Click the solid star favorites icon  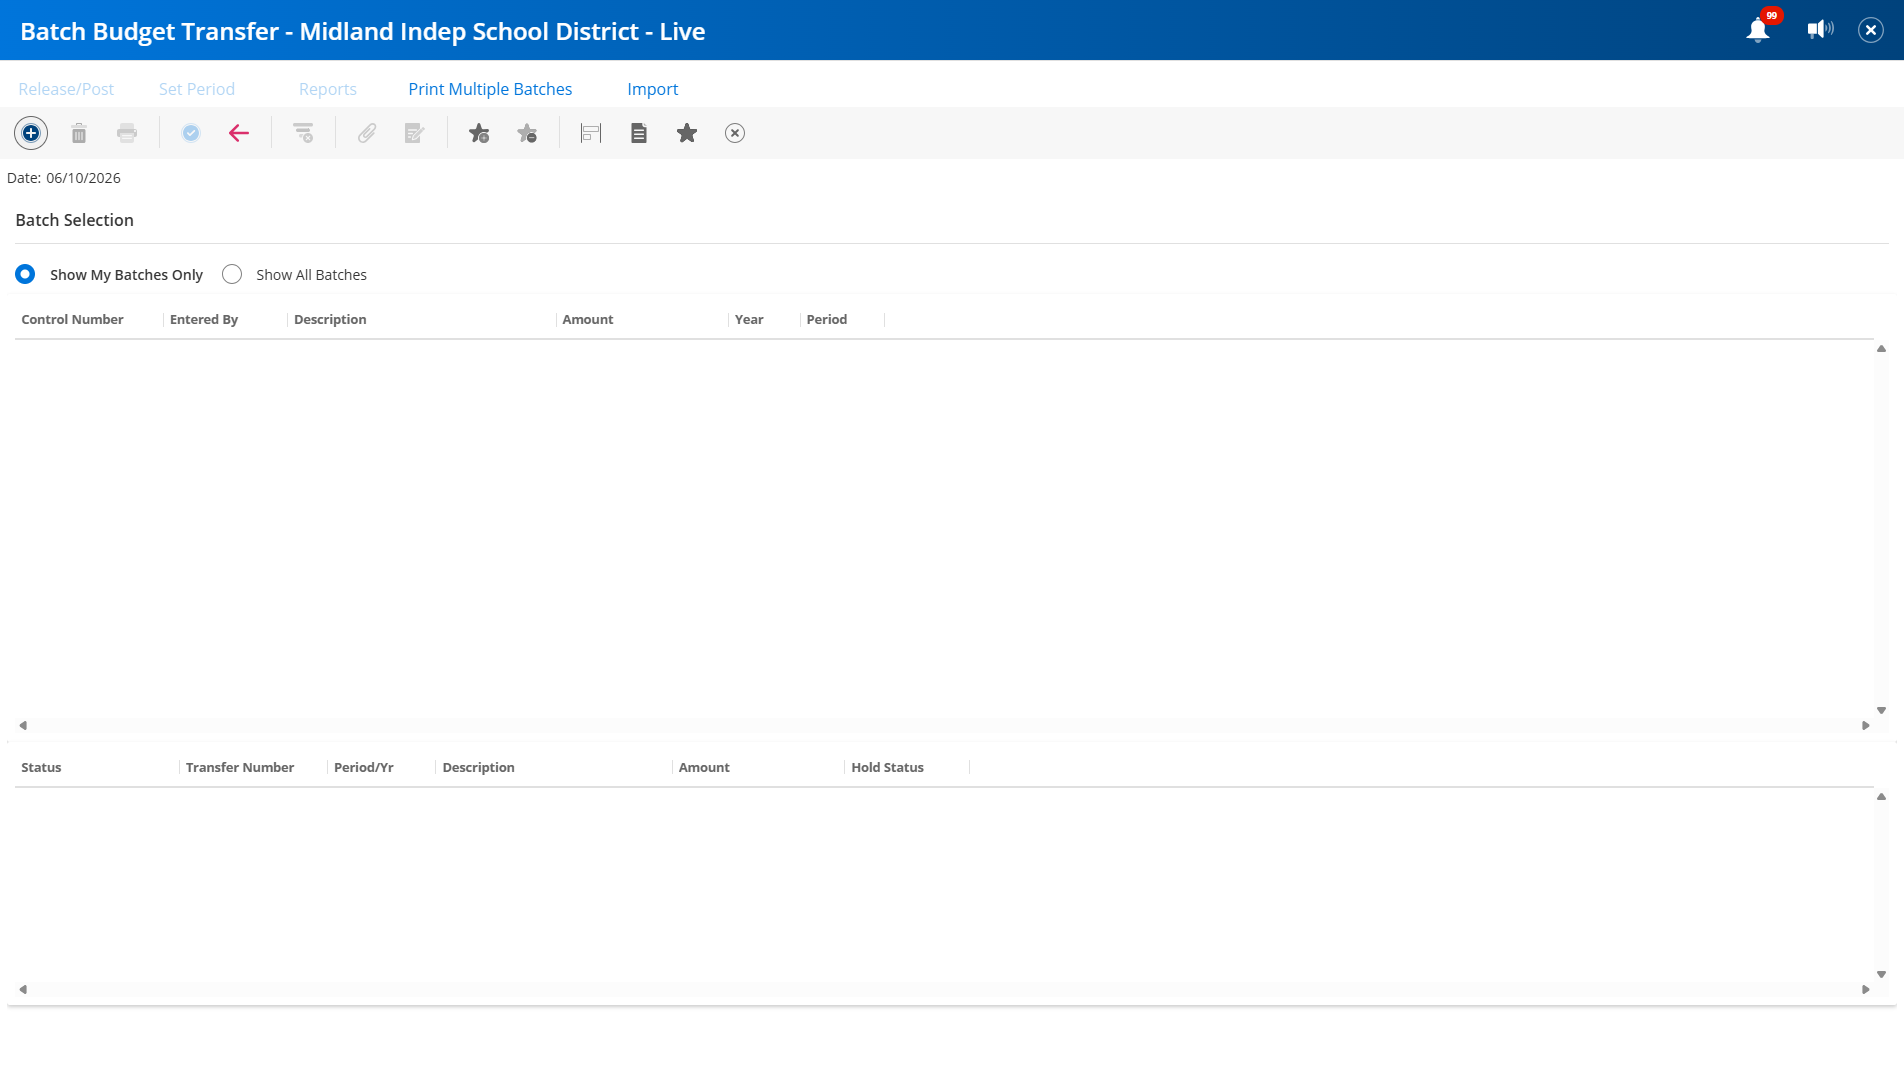[687, 133]
